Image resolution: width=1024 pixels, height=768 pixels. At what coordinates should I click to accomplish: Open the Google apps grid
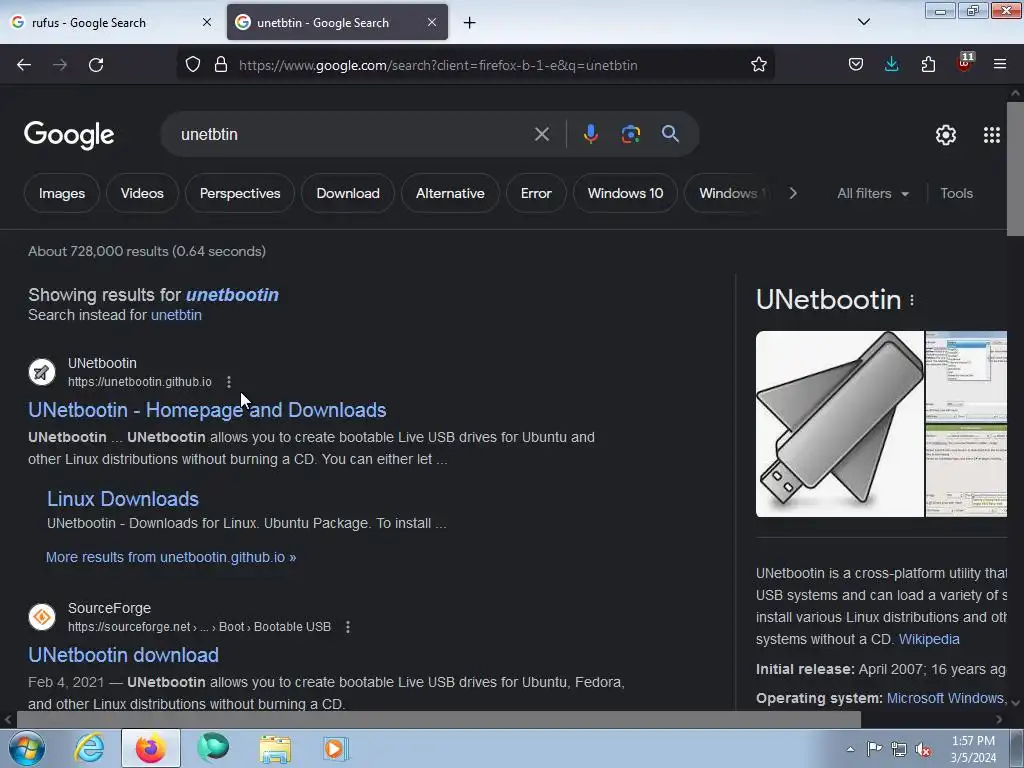[x=992, y=135]
